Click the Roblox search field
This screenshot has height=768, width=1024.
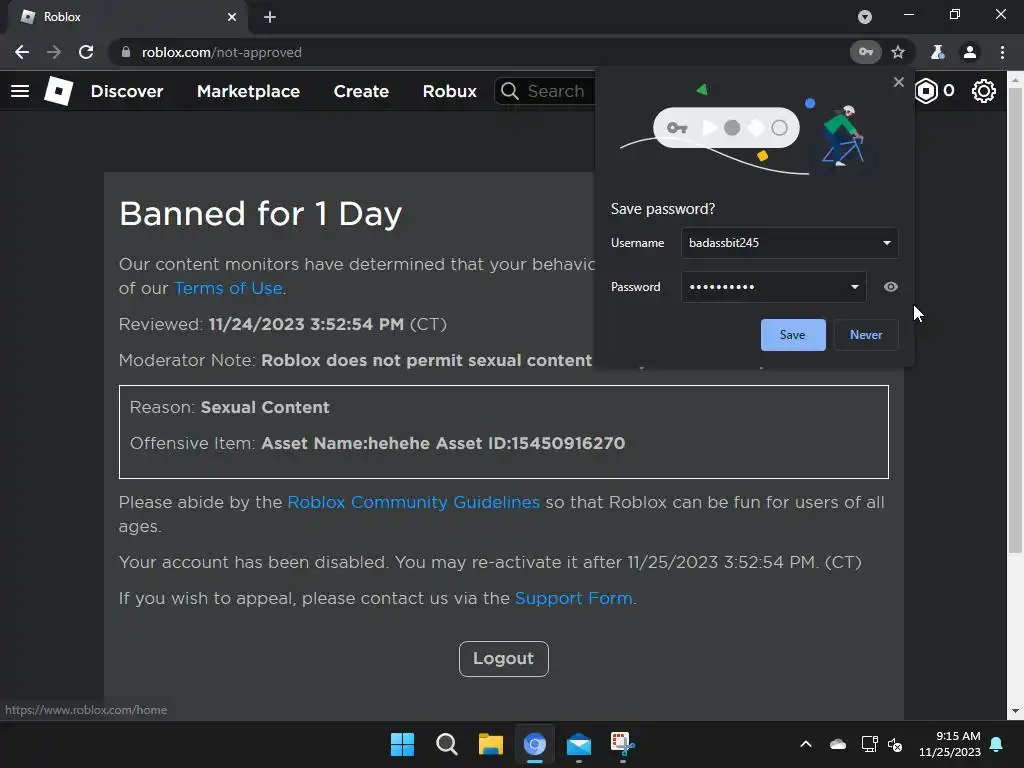(545, 91)
